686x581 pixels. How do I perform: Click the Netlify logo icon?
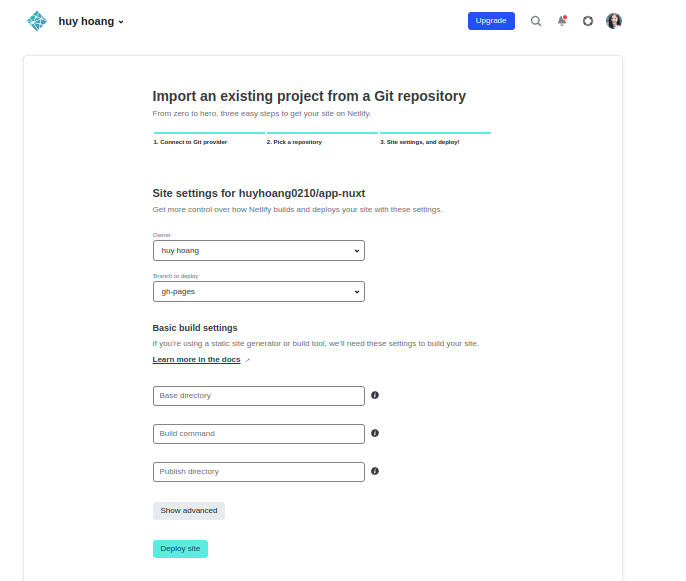coord(37,21)
